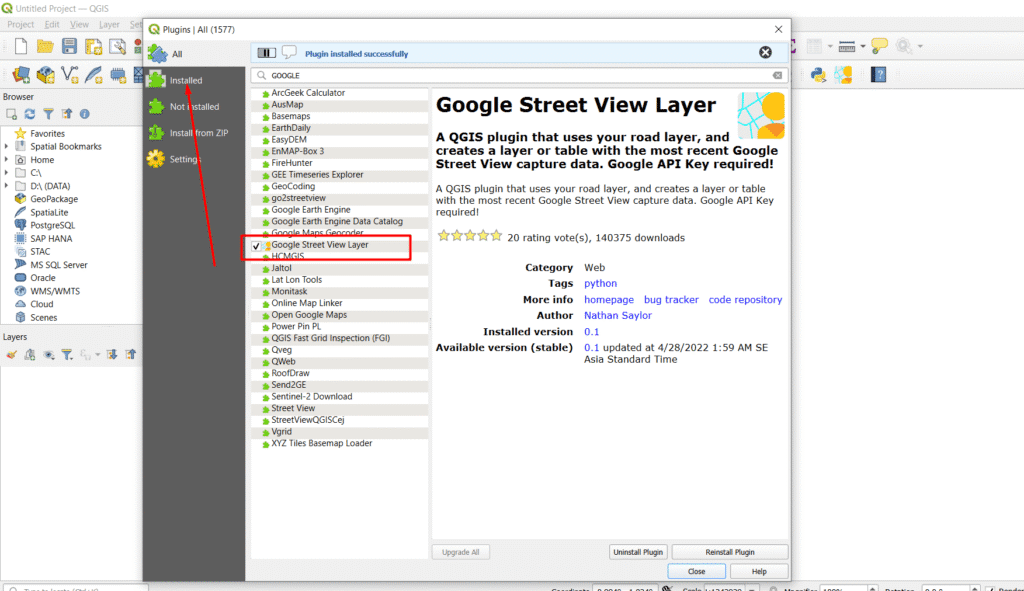Viewport: 1024px width, 591px height.
Task: Select Google Earth Engine in plugin list
Action: (x=311, y=210)
